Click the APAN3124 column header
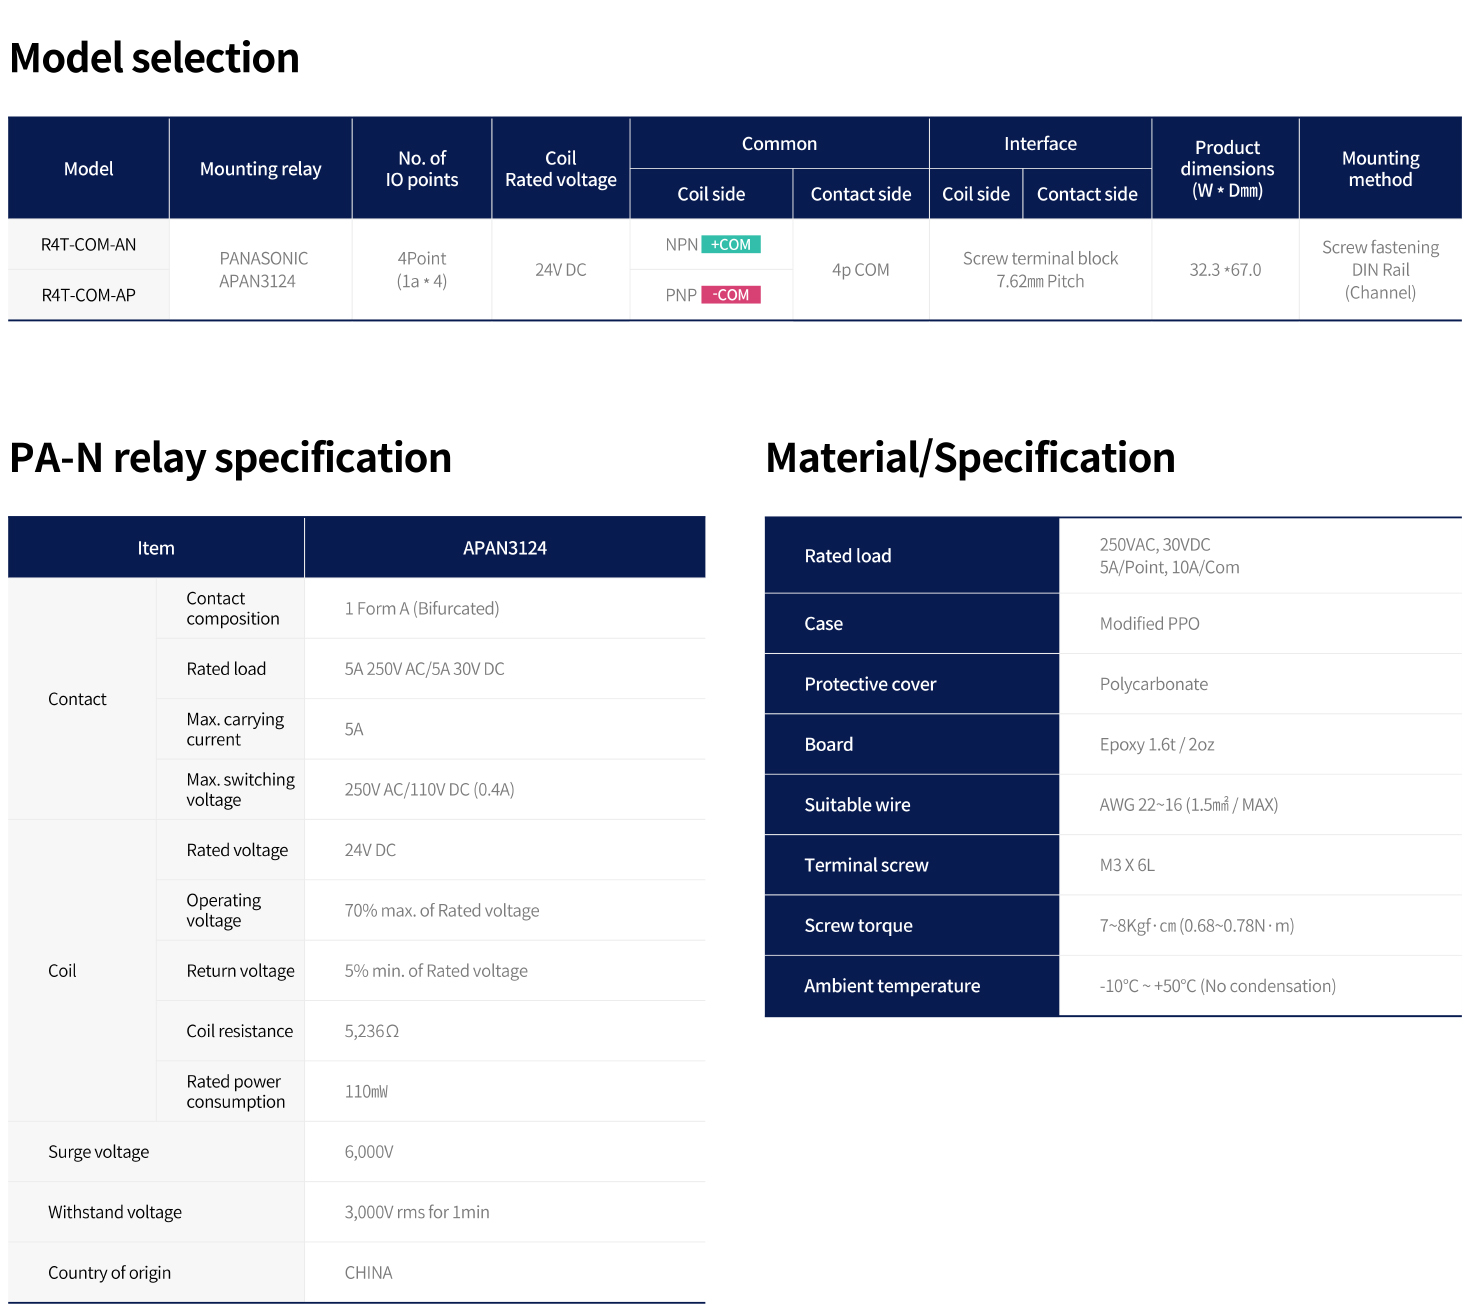 click(x=504, y=548)
